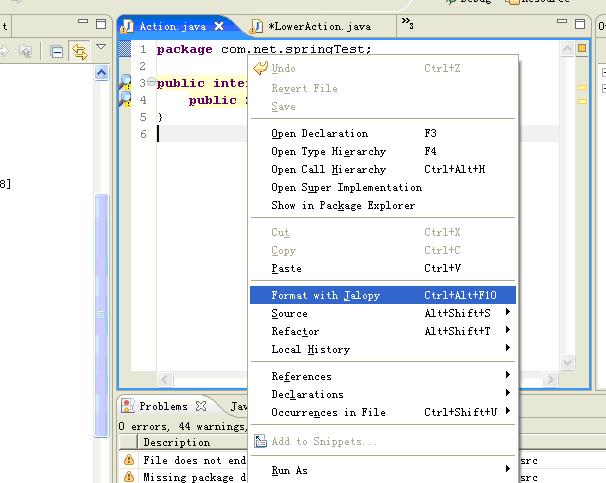606x483 pixels.
Task: Maximize the editor area
Action: (x=580, y=24)
